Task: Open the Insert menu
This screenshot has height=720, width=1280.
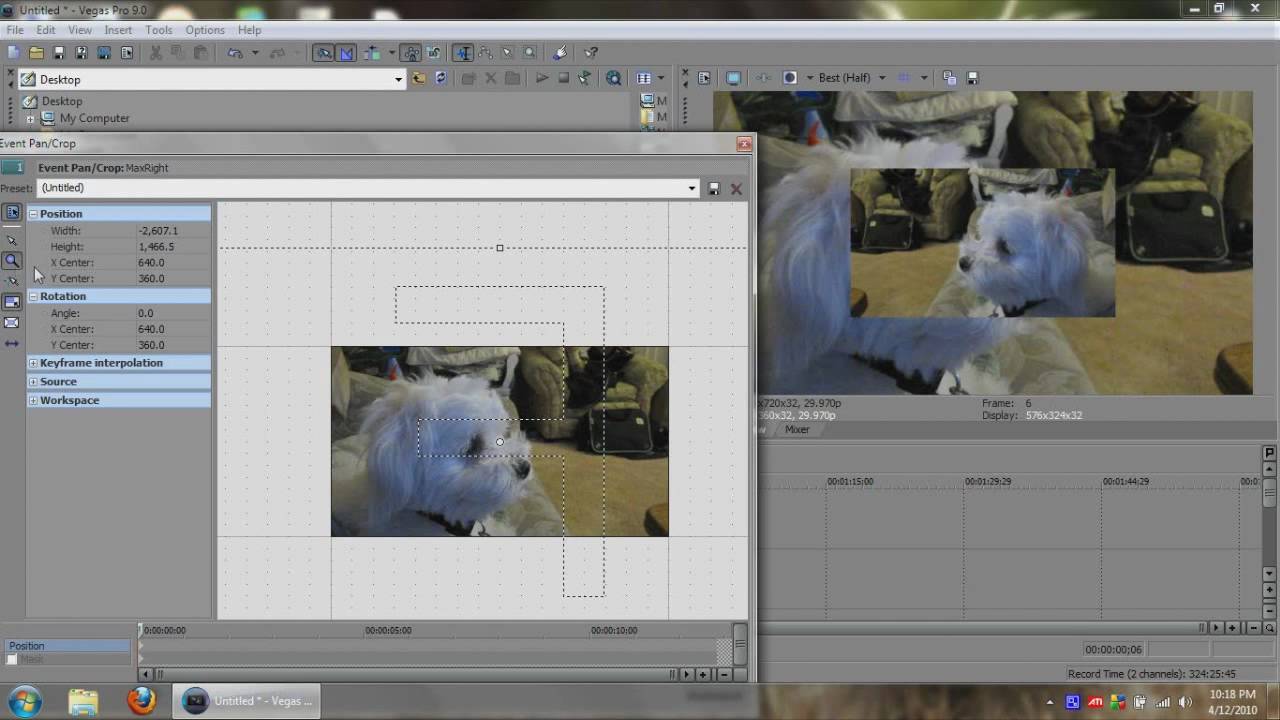Action: click(118, 30)
